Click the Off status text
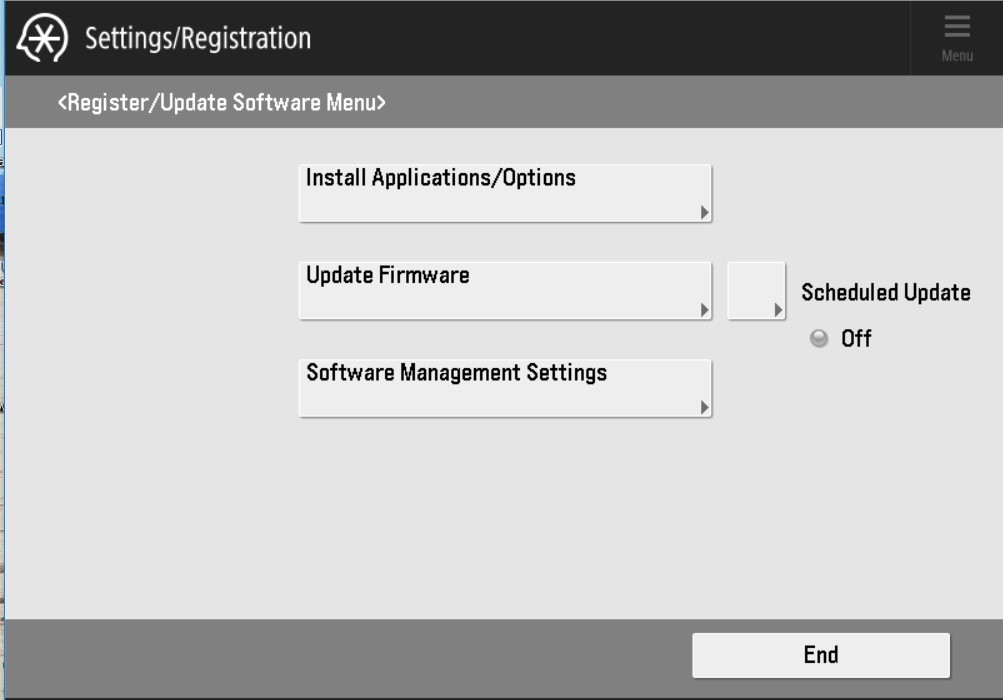This screenshot has width=1003, height=700. [856, 339]
